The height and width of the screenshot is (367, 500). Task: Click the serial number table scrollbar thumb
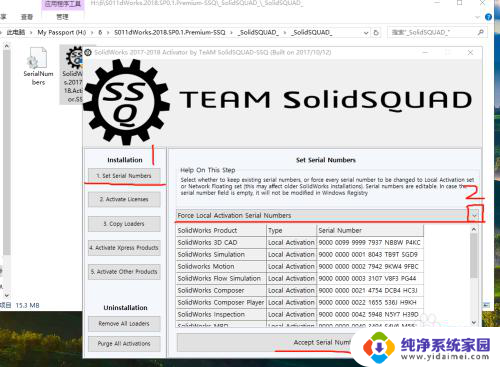click(x=474, y=255)
